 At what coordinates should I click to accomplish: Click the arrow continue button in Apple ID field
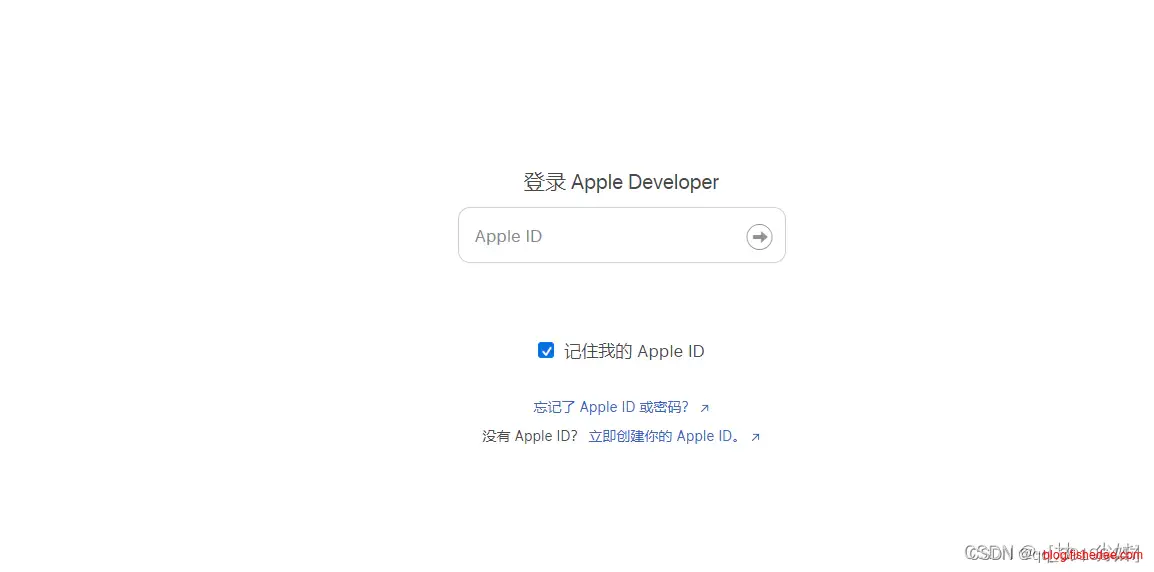click(759, 237)
